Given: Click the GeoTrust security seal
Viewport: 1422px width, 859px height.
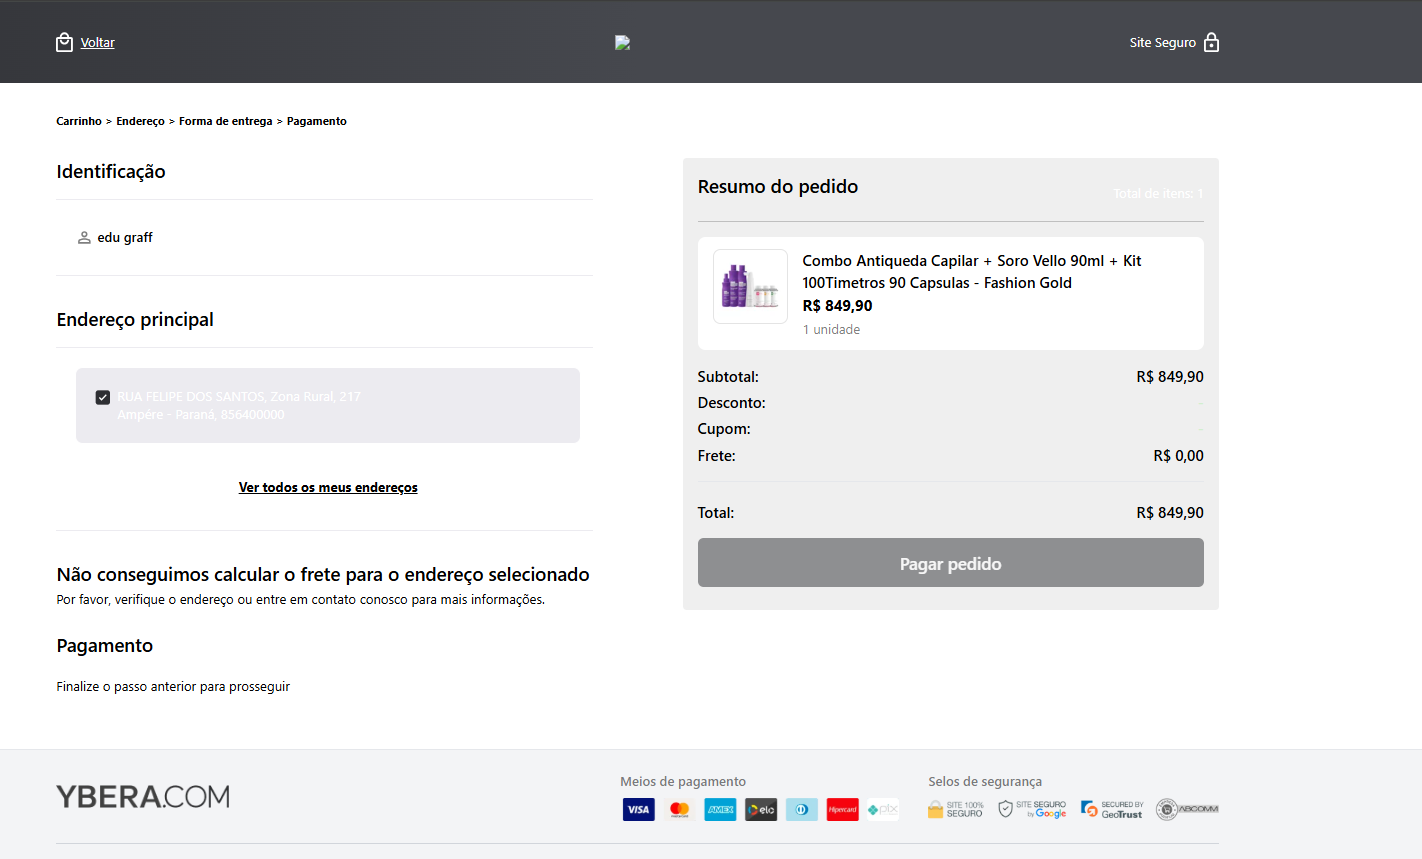Looking at the screenshot, I should pyautogui.click(x=1112, y=810).
